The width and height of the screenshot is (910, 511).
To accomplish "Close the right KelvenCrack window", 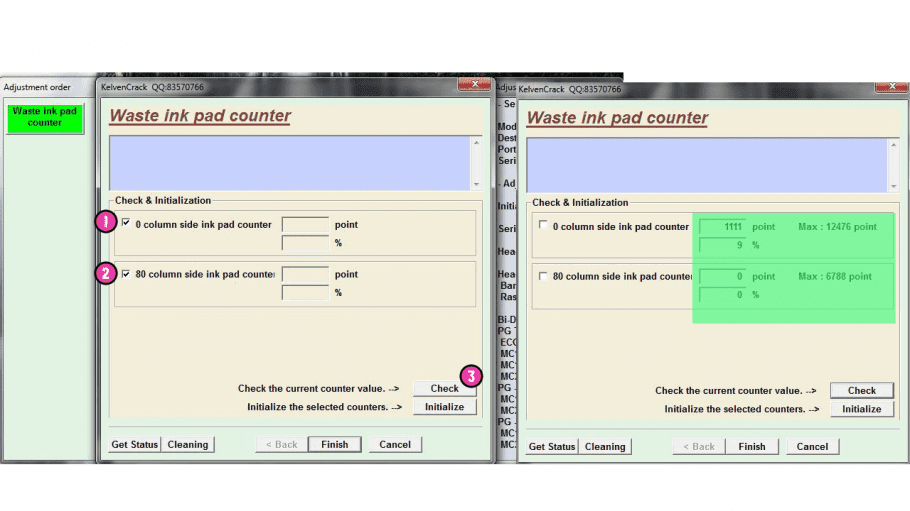I will tap(891, 87).
